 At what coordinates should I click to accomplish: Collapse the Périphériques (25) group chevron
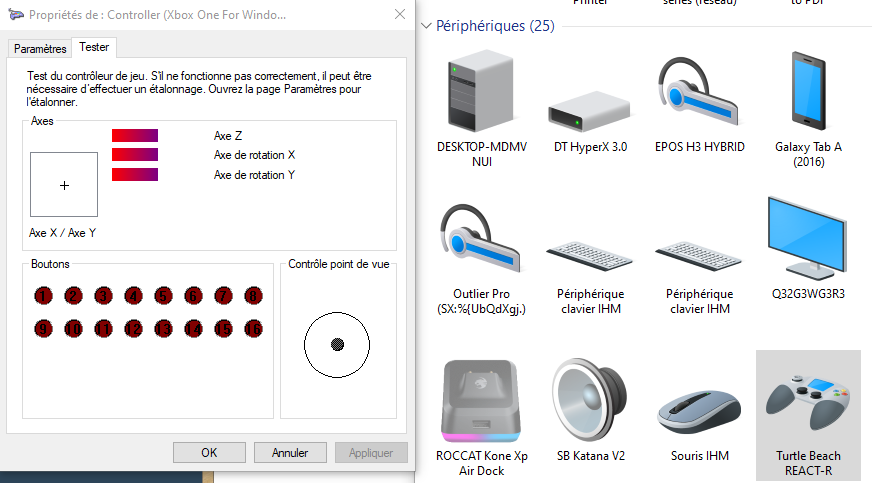click(x=427, y=26)
